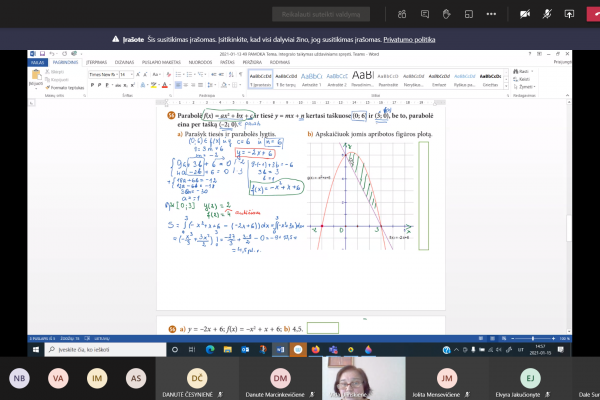Raise hand in the Teams meeting

[446, 15]
